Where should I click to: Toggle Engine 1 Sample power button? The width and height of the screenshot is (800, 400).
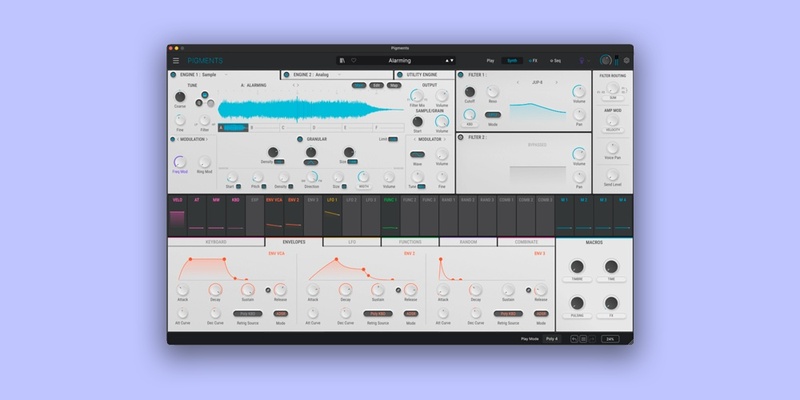tap(173, 75)
